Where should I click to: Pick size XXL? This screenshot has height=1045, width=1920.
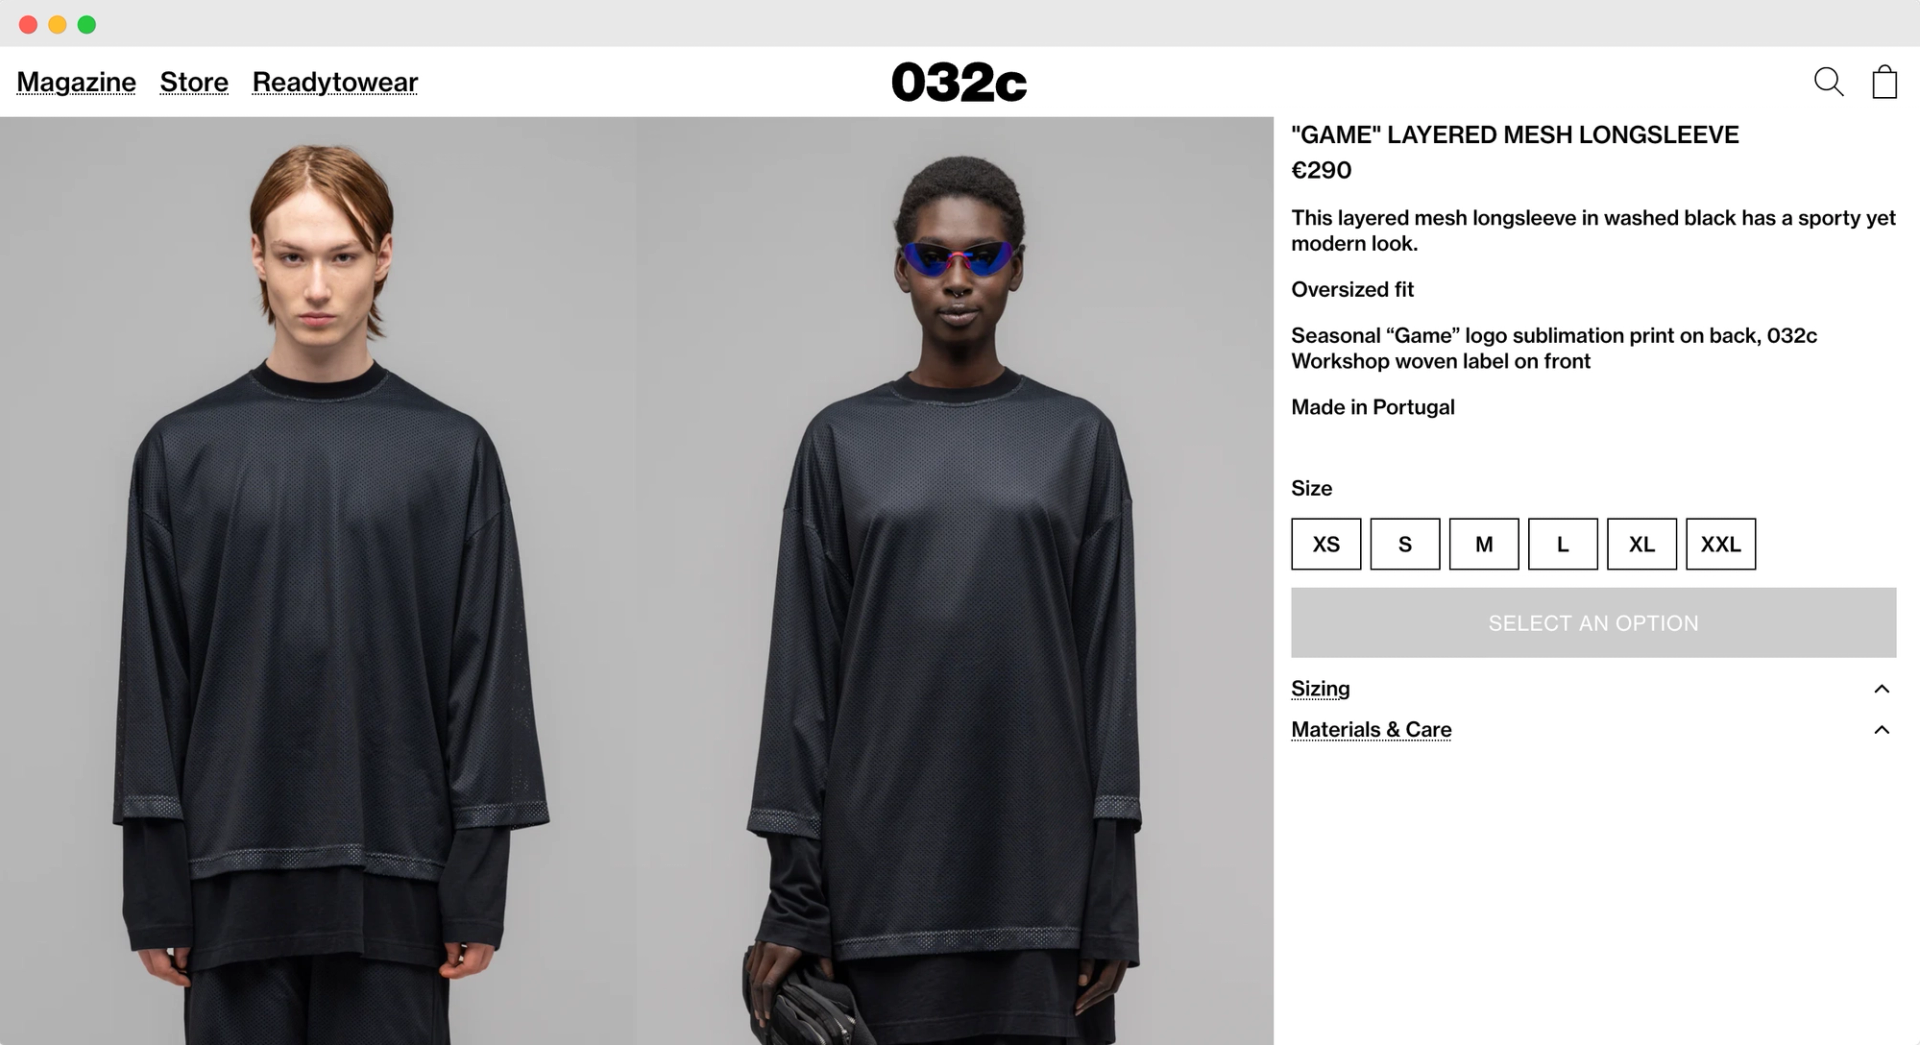pyautogui.click(x=1721, y=544)
